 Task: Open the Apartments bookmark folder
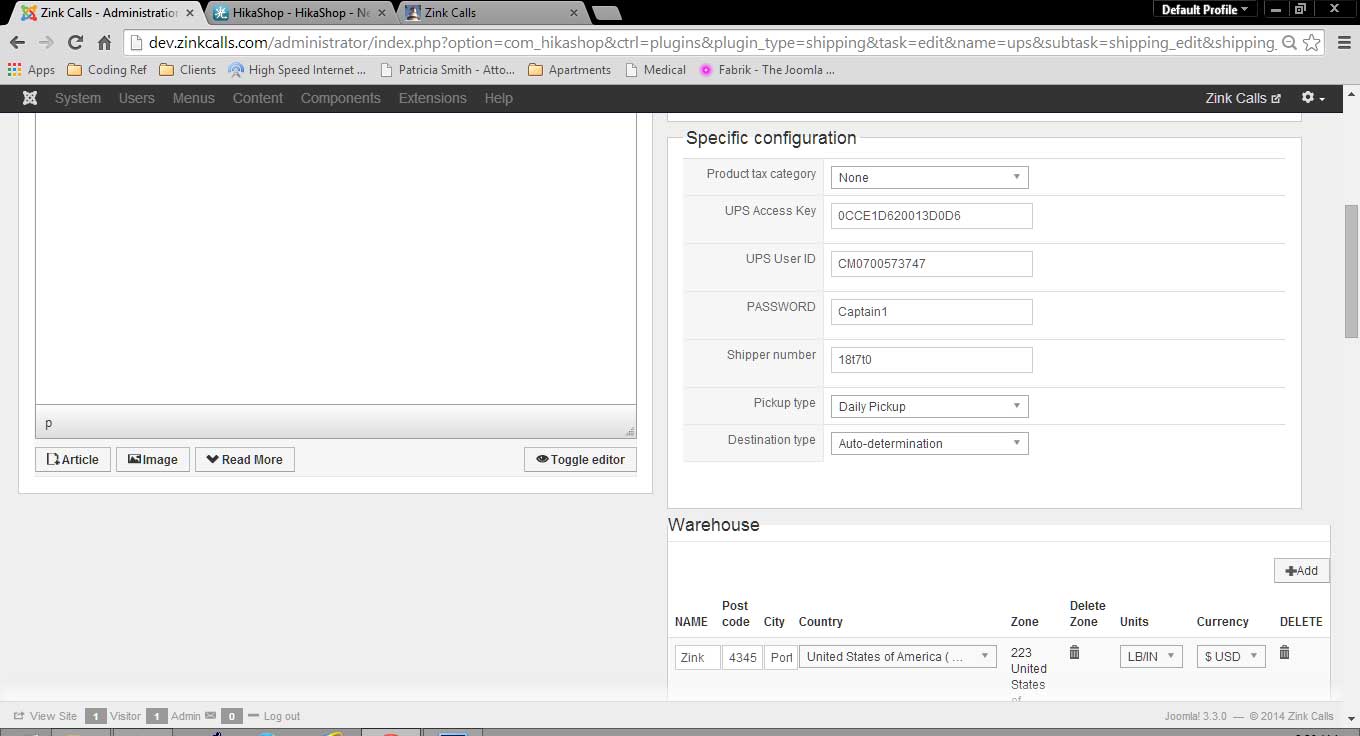(x=569, y=70)
